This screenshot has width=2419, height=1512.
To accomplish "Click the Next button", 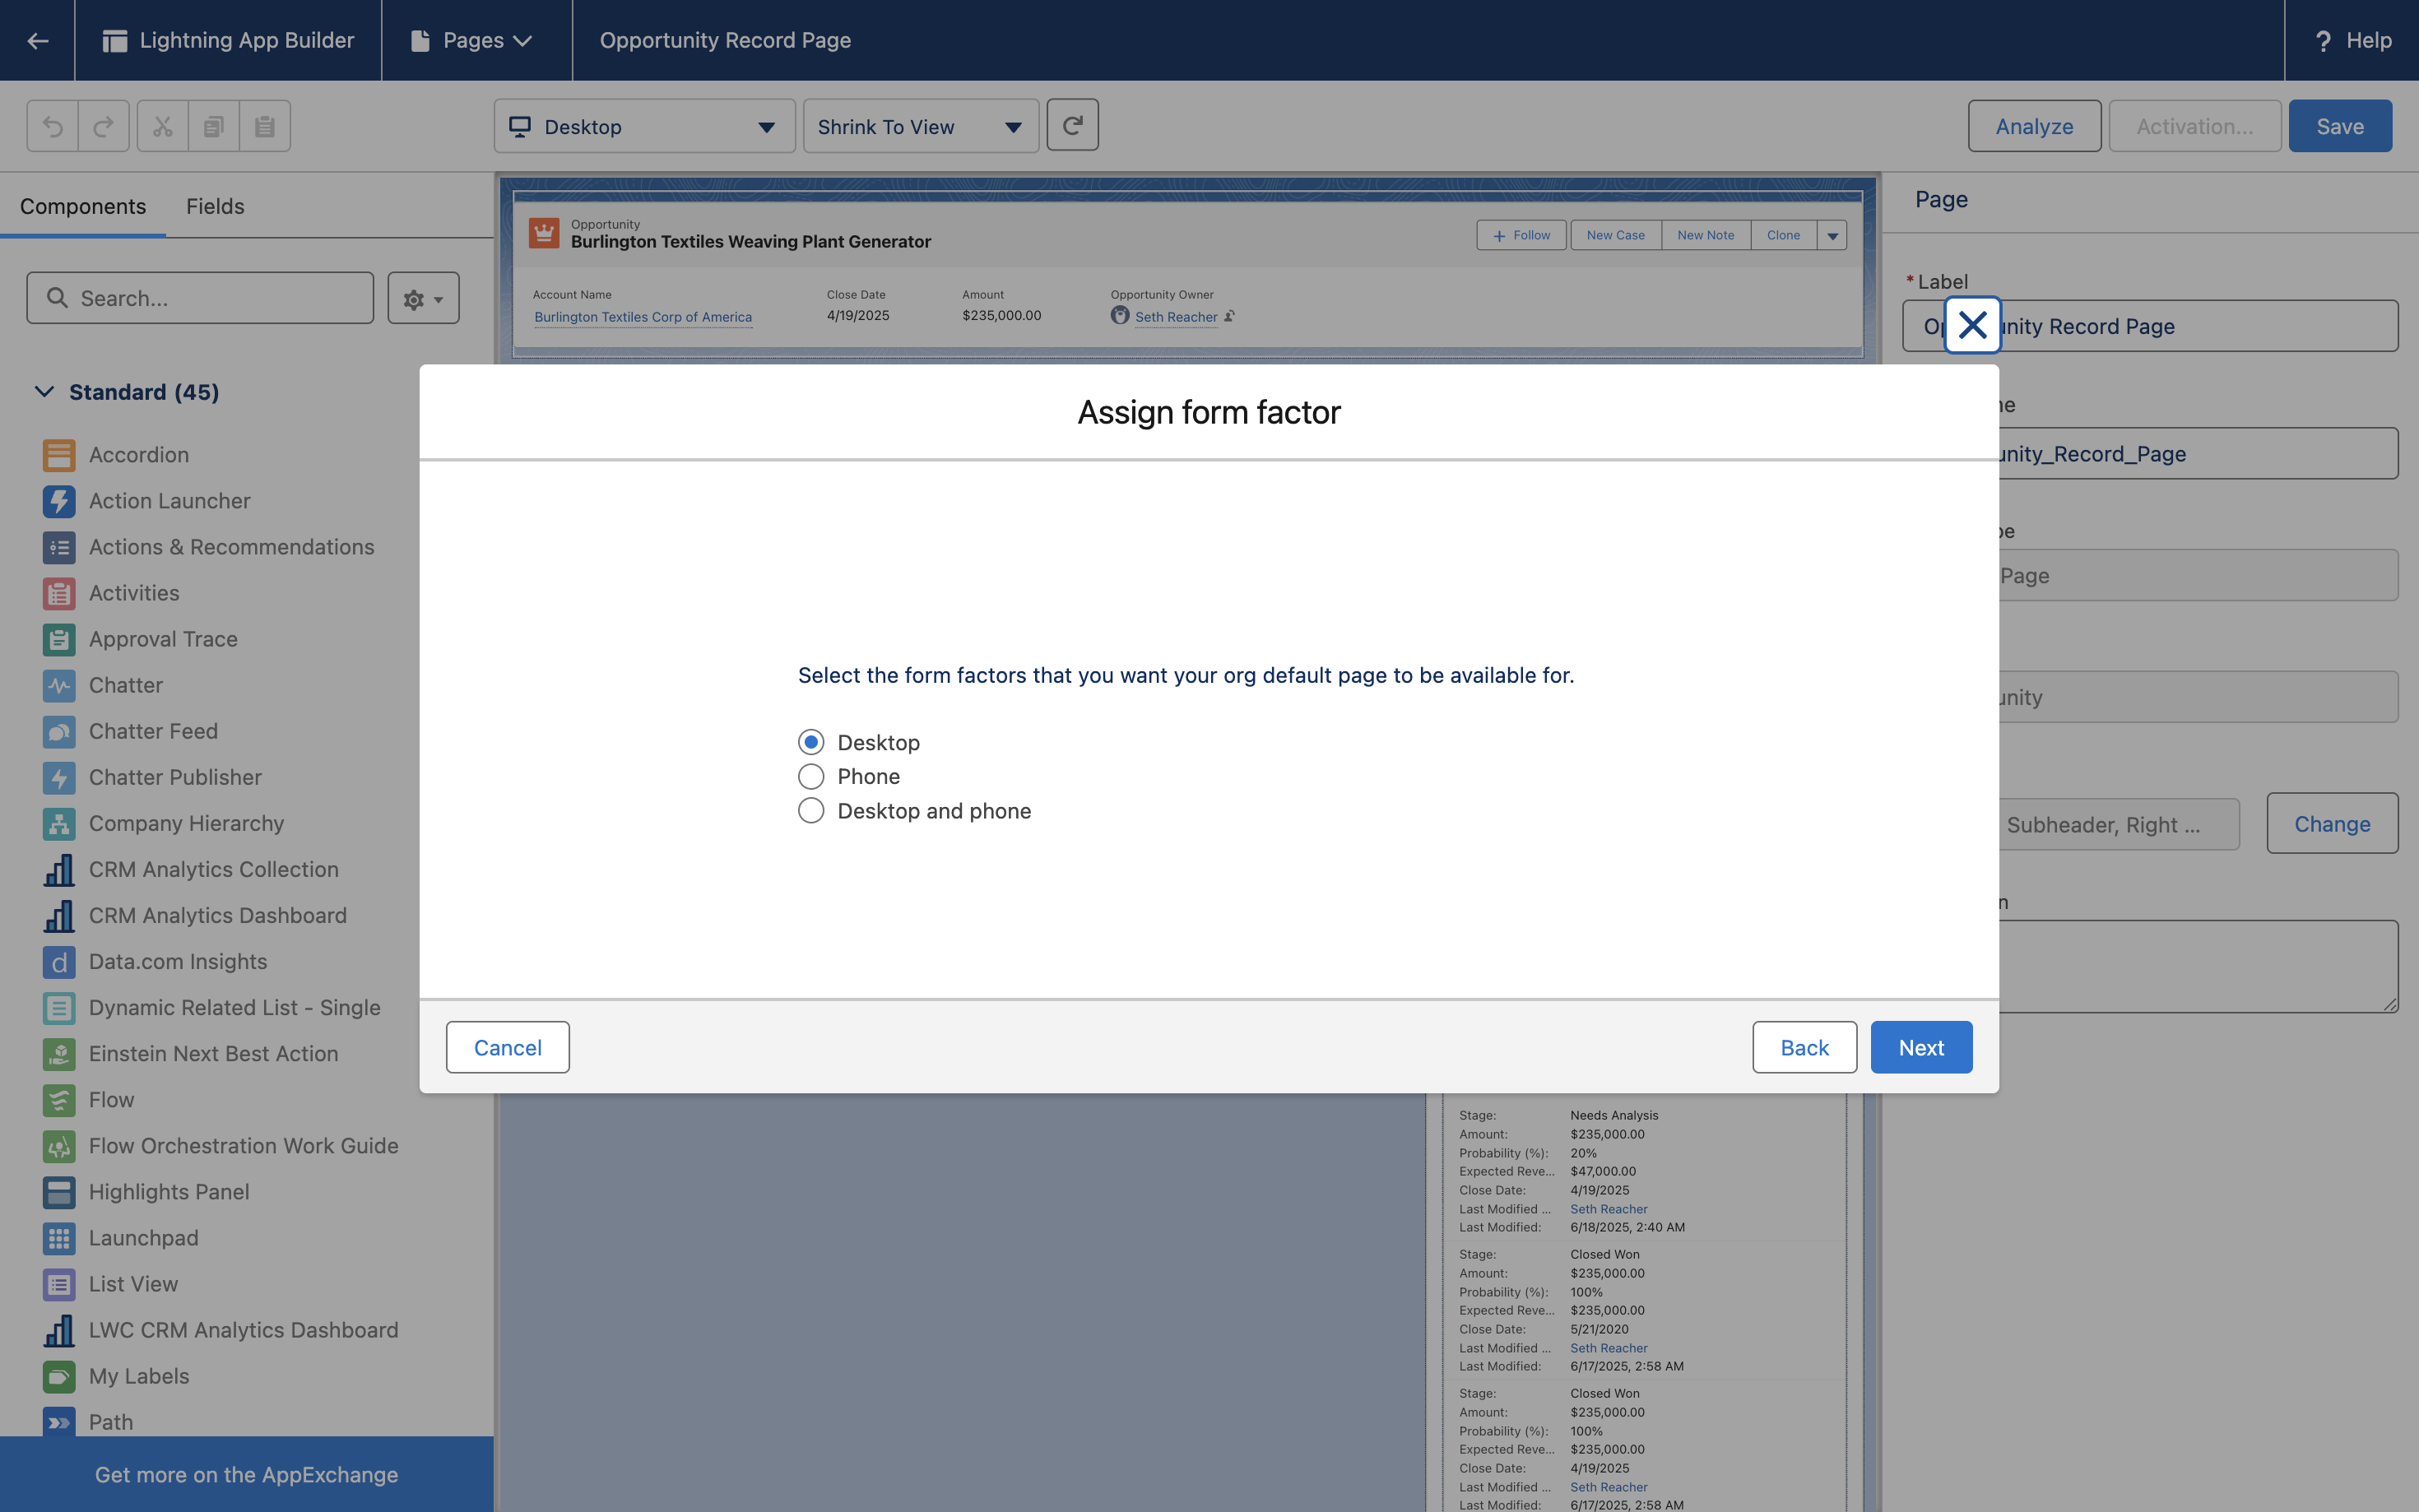I will (x=1920, y=1047).
